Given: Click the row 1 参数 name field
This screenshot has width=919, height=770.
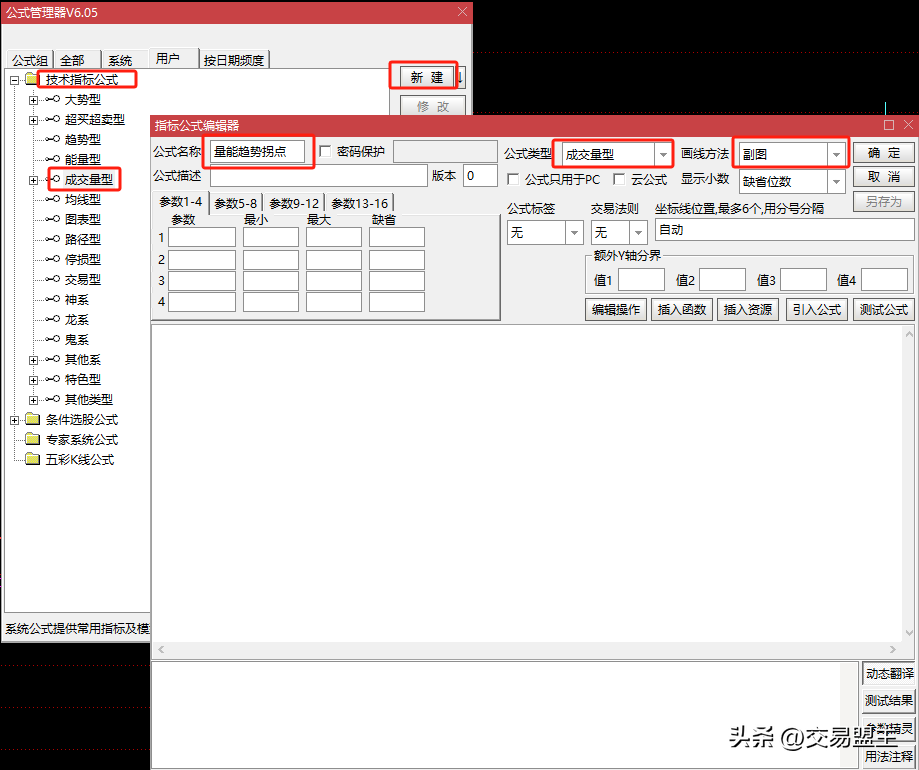Looking at the screenshot, I should coord(202,237).
